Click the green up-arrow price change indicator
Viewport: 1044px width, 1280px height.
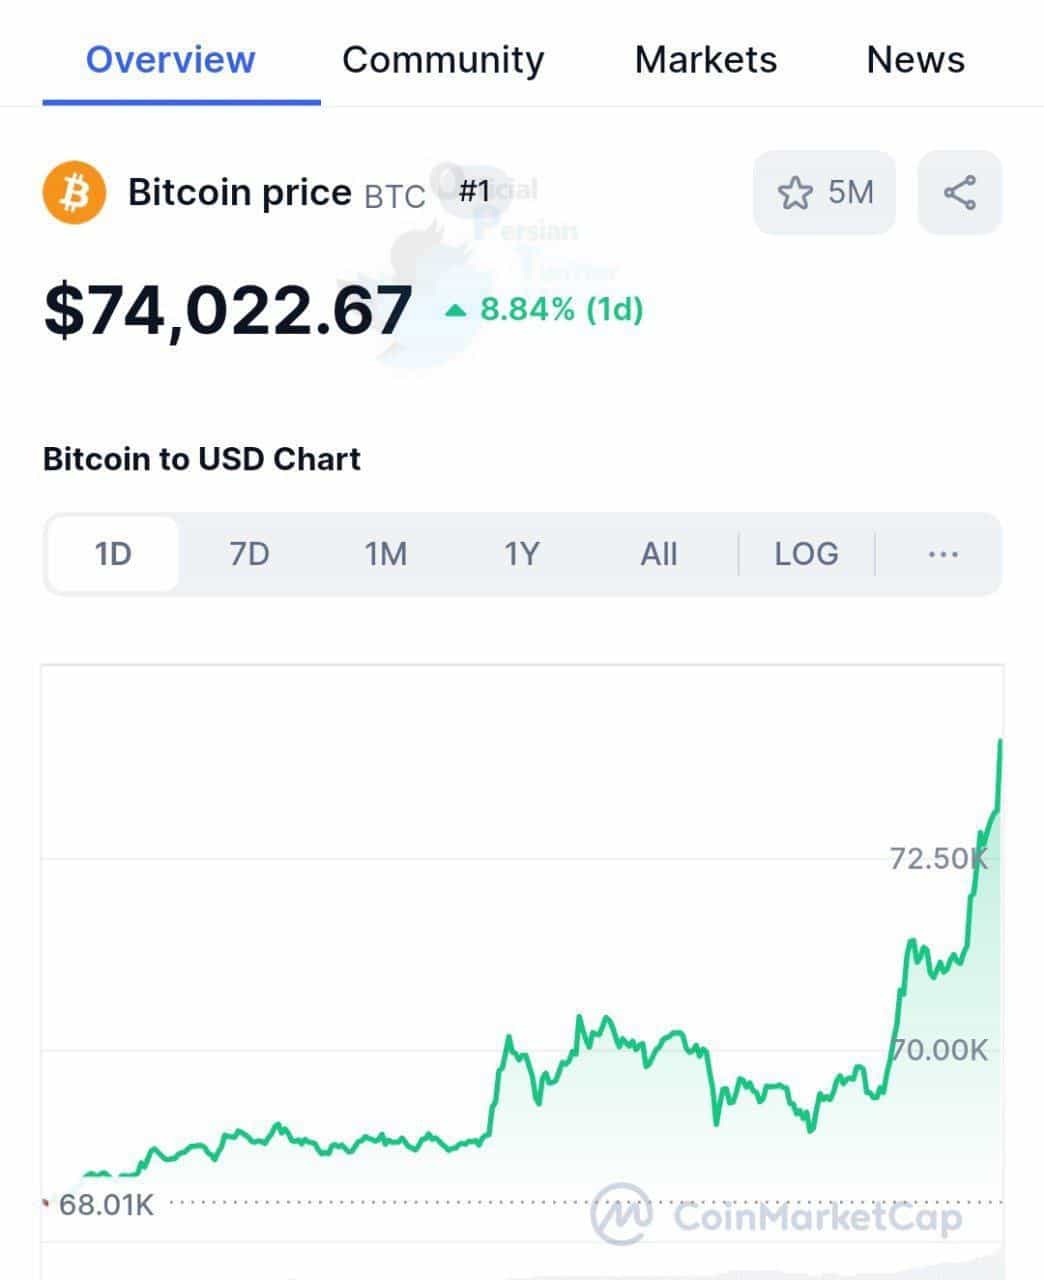(456, 310)
